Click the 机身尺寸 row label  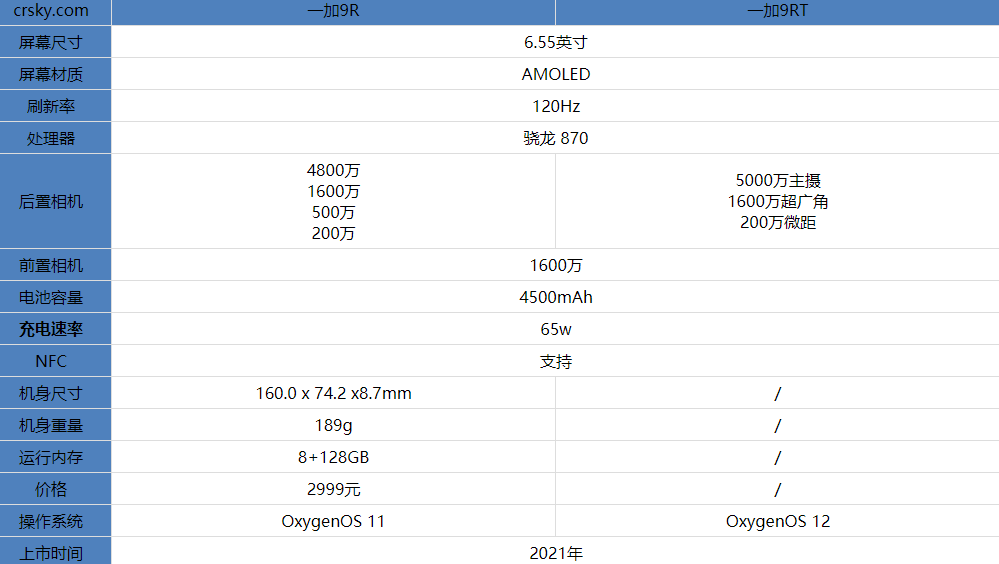tap(51, 393)
